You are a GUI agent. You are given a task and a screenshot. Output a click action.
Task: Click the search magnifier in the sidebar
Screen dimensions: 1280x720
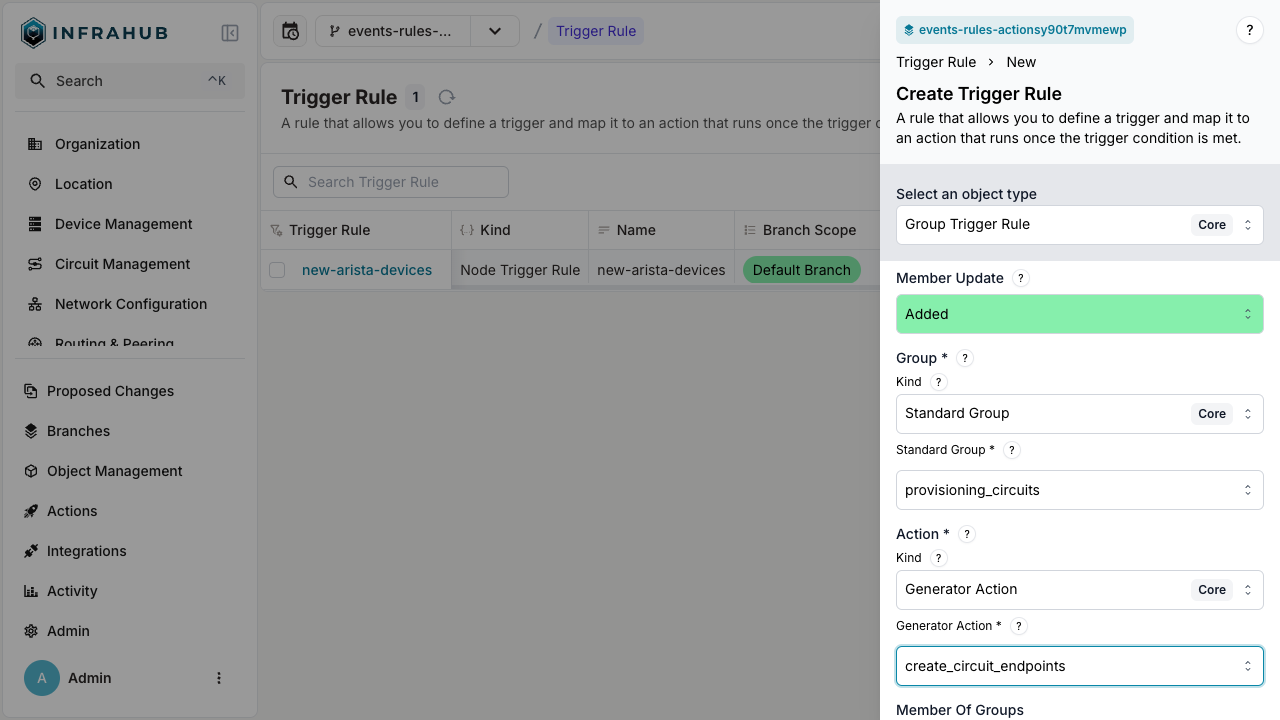coord(40,81)
